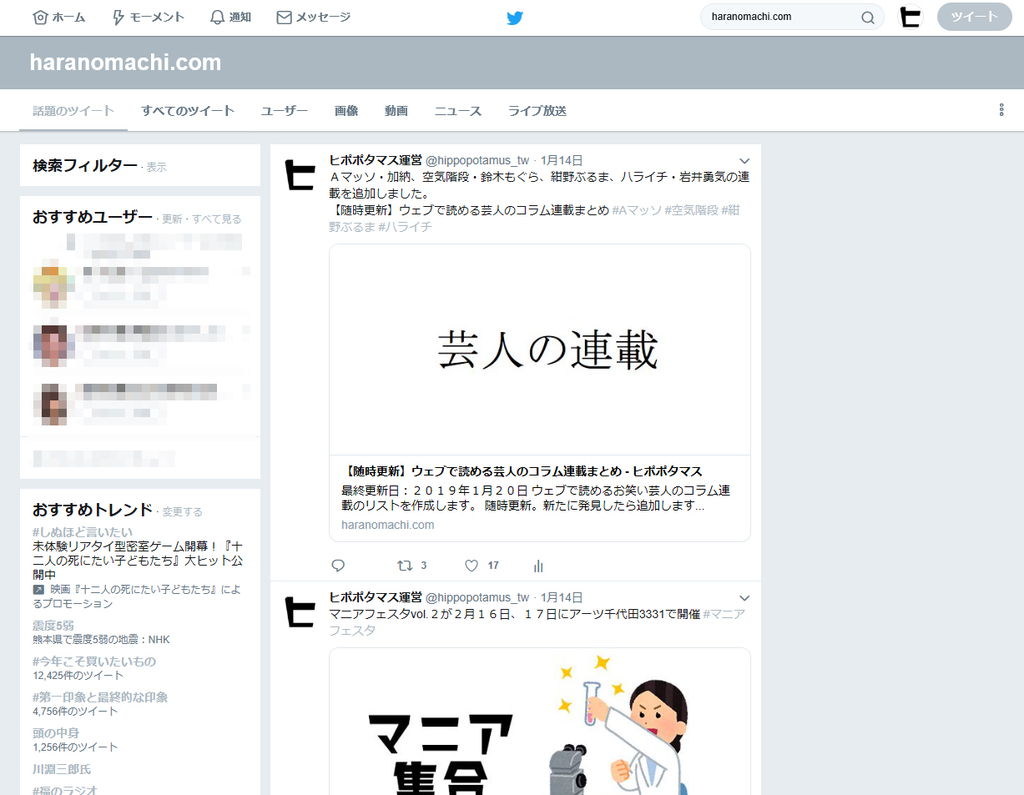Open 芸人の連載 link card image
Image resolution: width=1024 pixels, height=795 pixels.
(x=539, y=349)
